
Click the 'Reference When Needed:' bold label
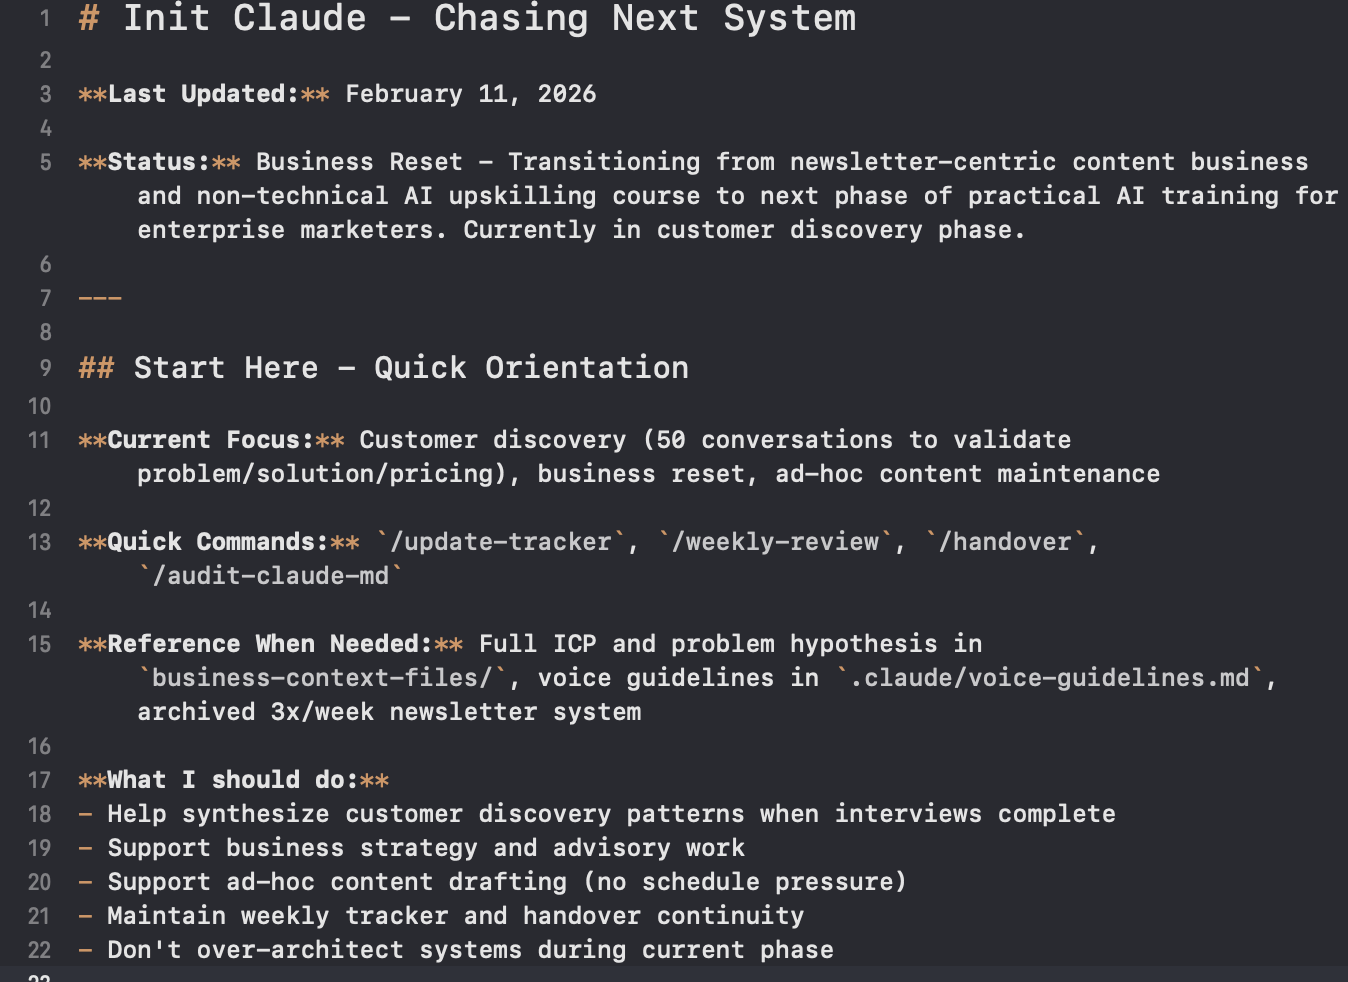pos(269,644)
